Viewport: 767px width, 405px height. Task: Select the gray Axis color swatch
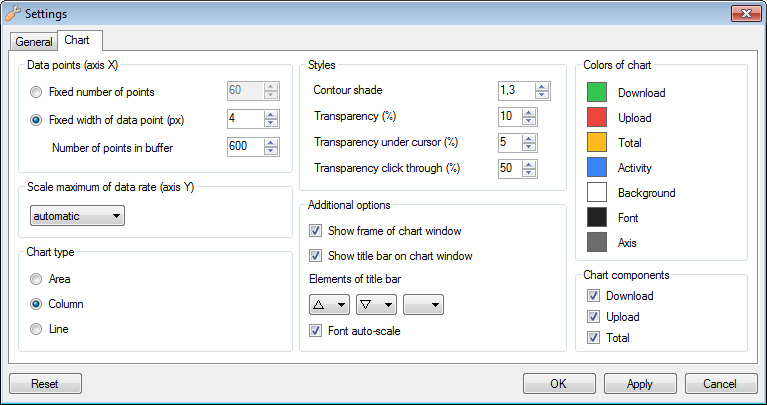(x=597, y=242)
